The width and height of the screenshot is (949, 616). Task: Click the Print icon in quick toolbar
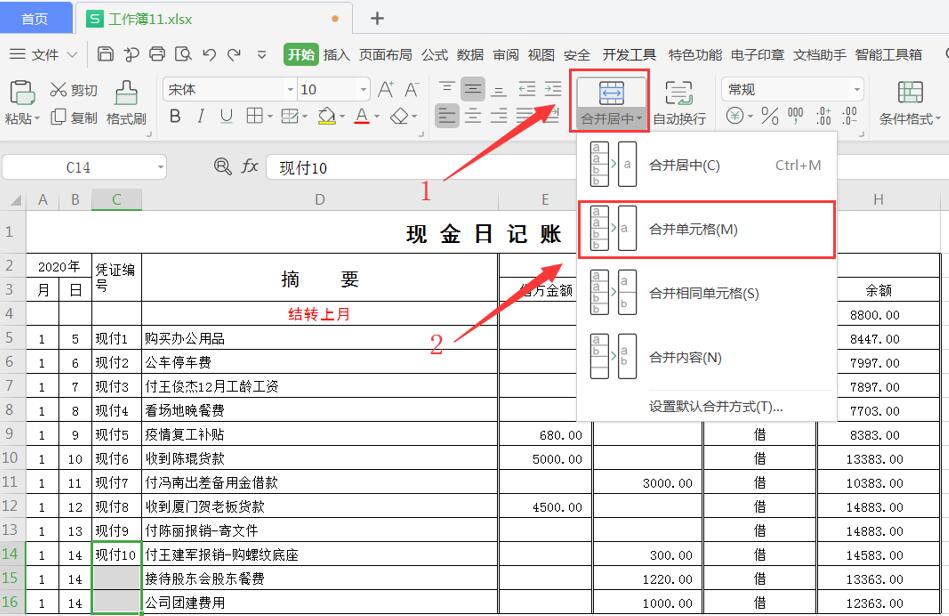[157, 54]
